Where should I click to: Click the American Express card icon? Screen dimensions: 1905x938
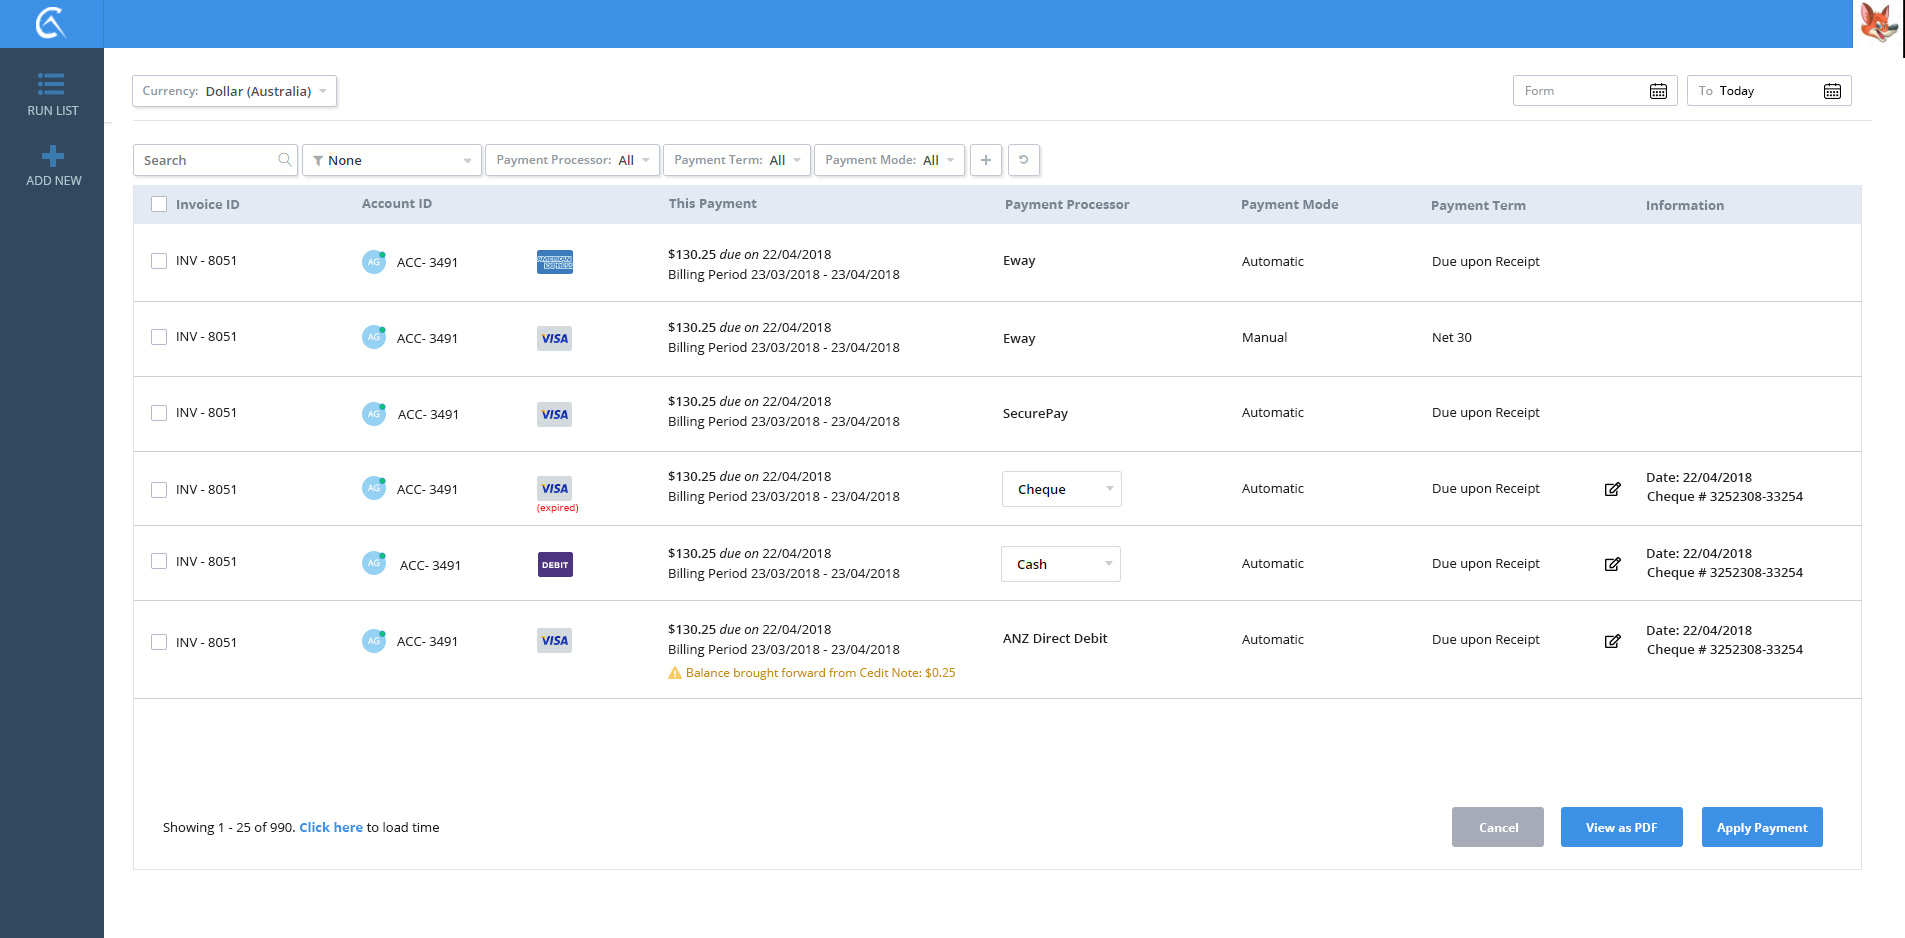pos(554,262)
